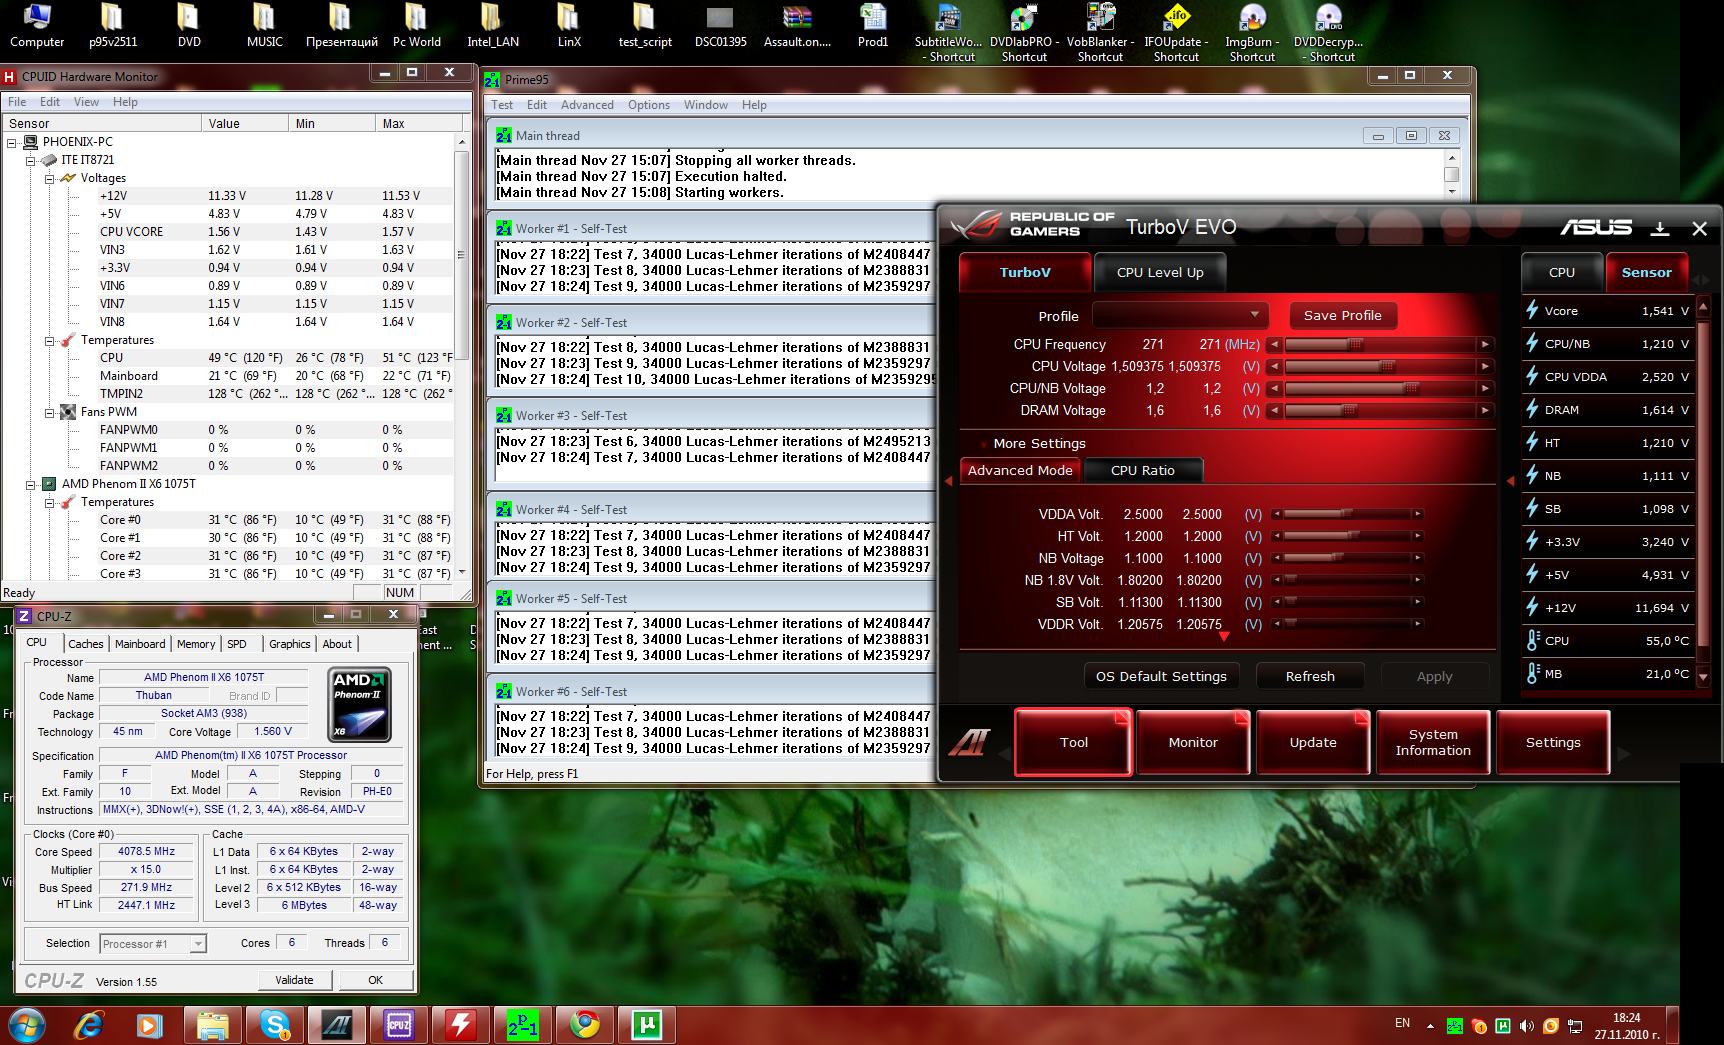
Task: Switch to HWMonitor green taskbar button
Action: [x=647, y=1025]
